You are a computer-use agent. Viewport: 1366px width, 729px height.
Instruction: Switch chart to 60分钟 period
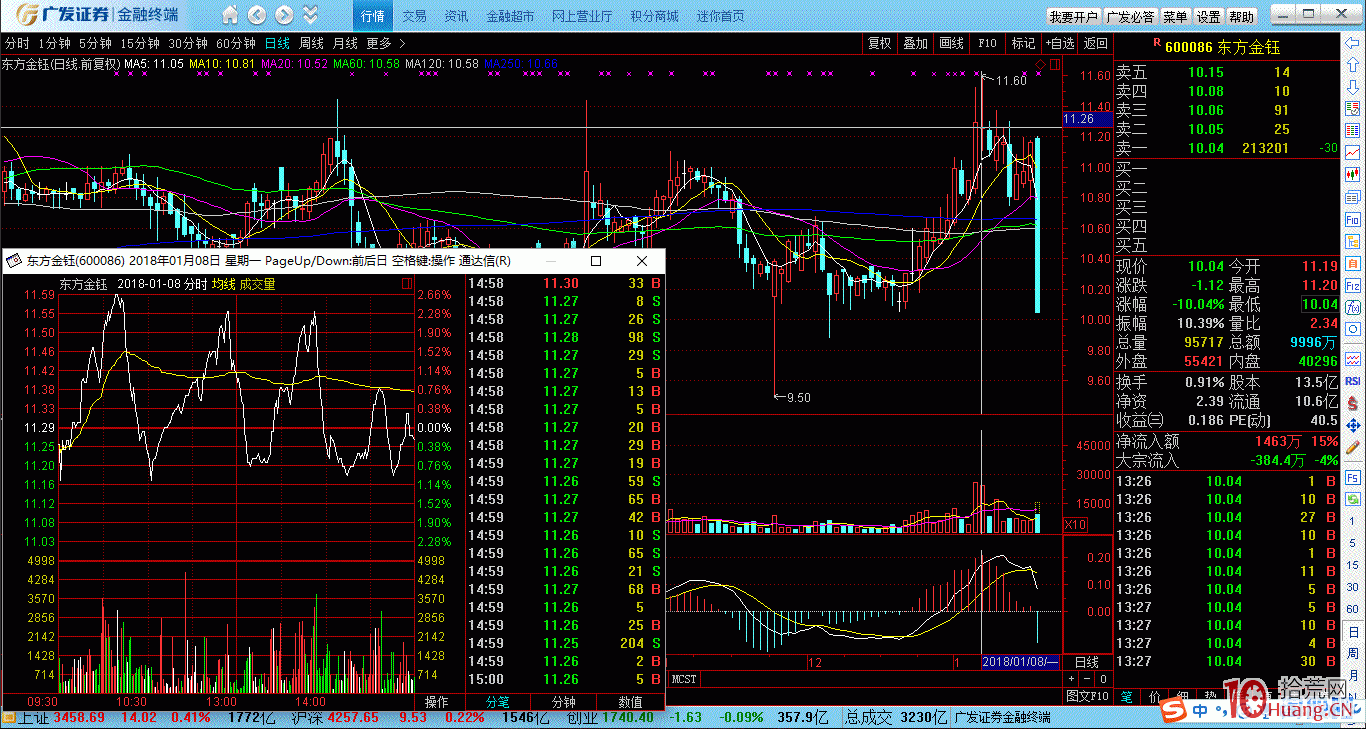237,43
